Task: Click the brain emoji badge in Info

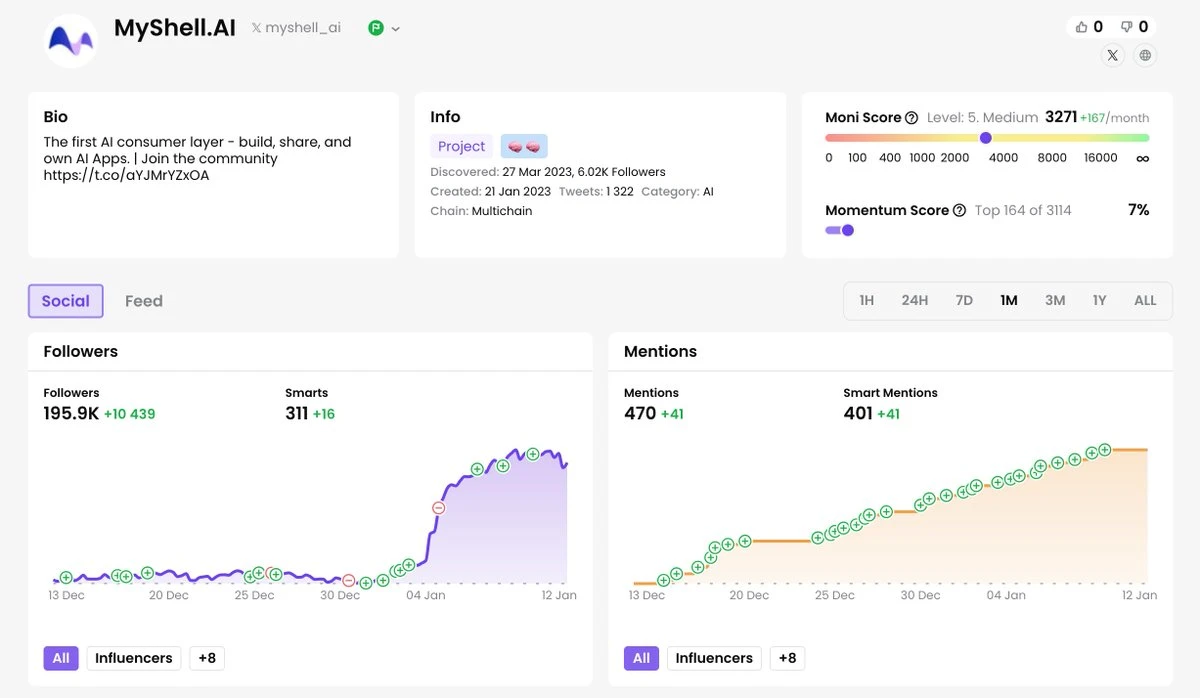Action: 524,146
